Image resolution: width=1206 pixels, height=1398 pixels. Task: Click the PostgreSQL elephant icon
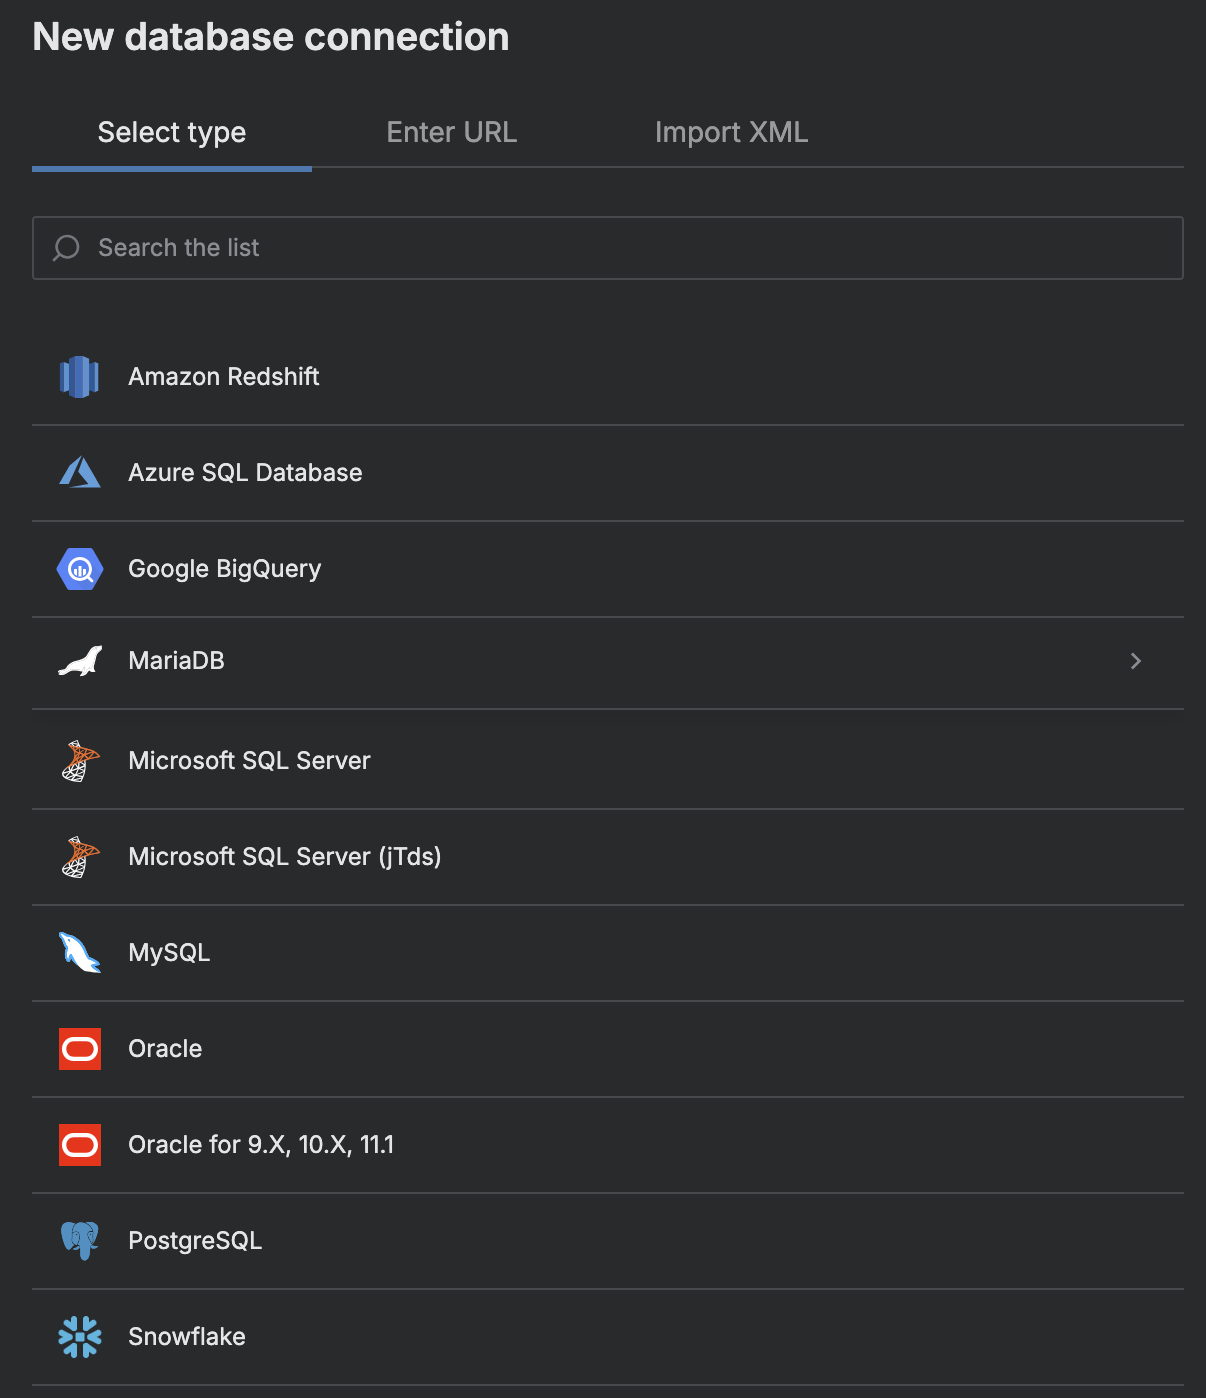79,1241
